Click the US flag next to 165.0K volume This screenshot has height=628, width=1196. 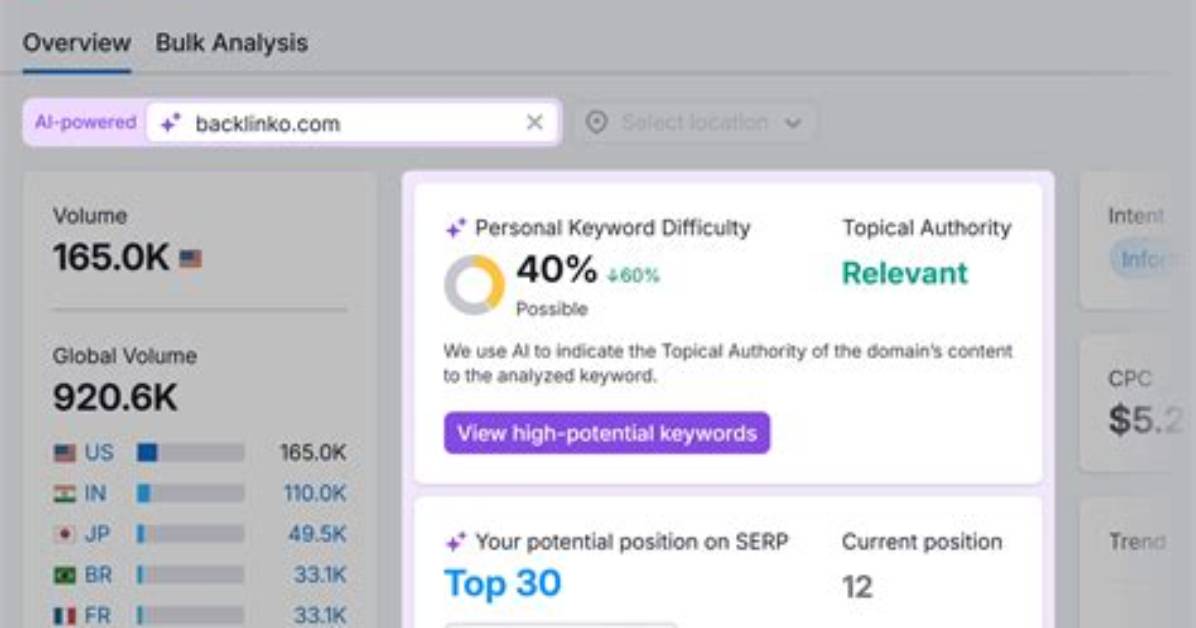pyautogui.click(x=190, y=259)
